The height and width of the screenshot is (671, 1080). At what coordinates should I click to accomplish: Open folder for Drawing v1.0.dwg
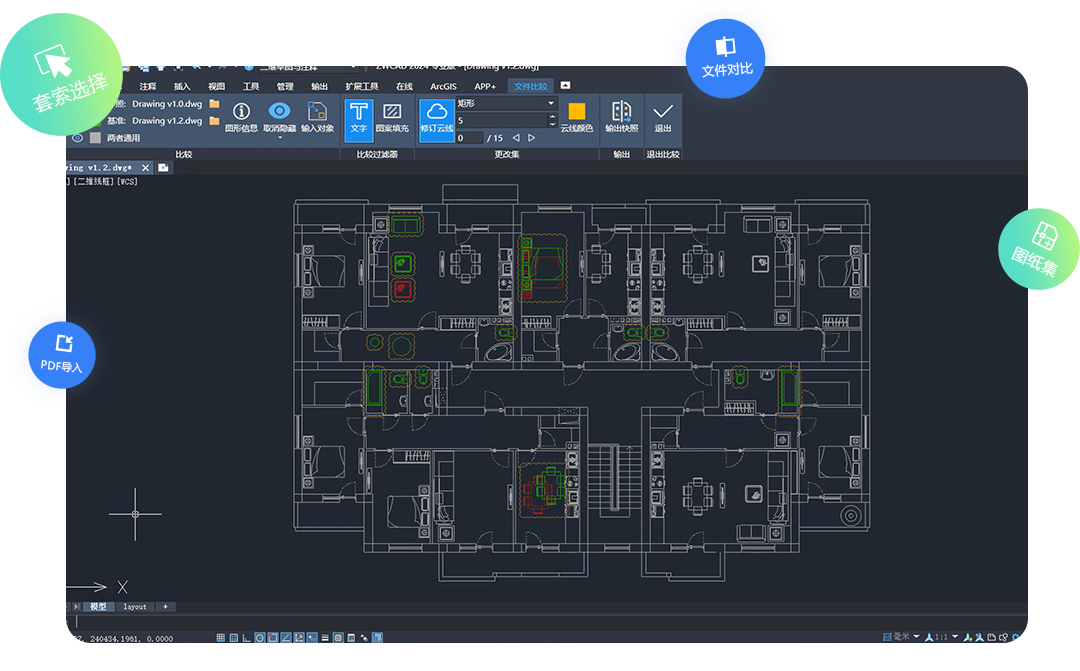point(214,104)
